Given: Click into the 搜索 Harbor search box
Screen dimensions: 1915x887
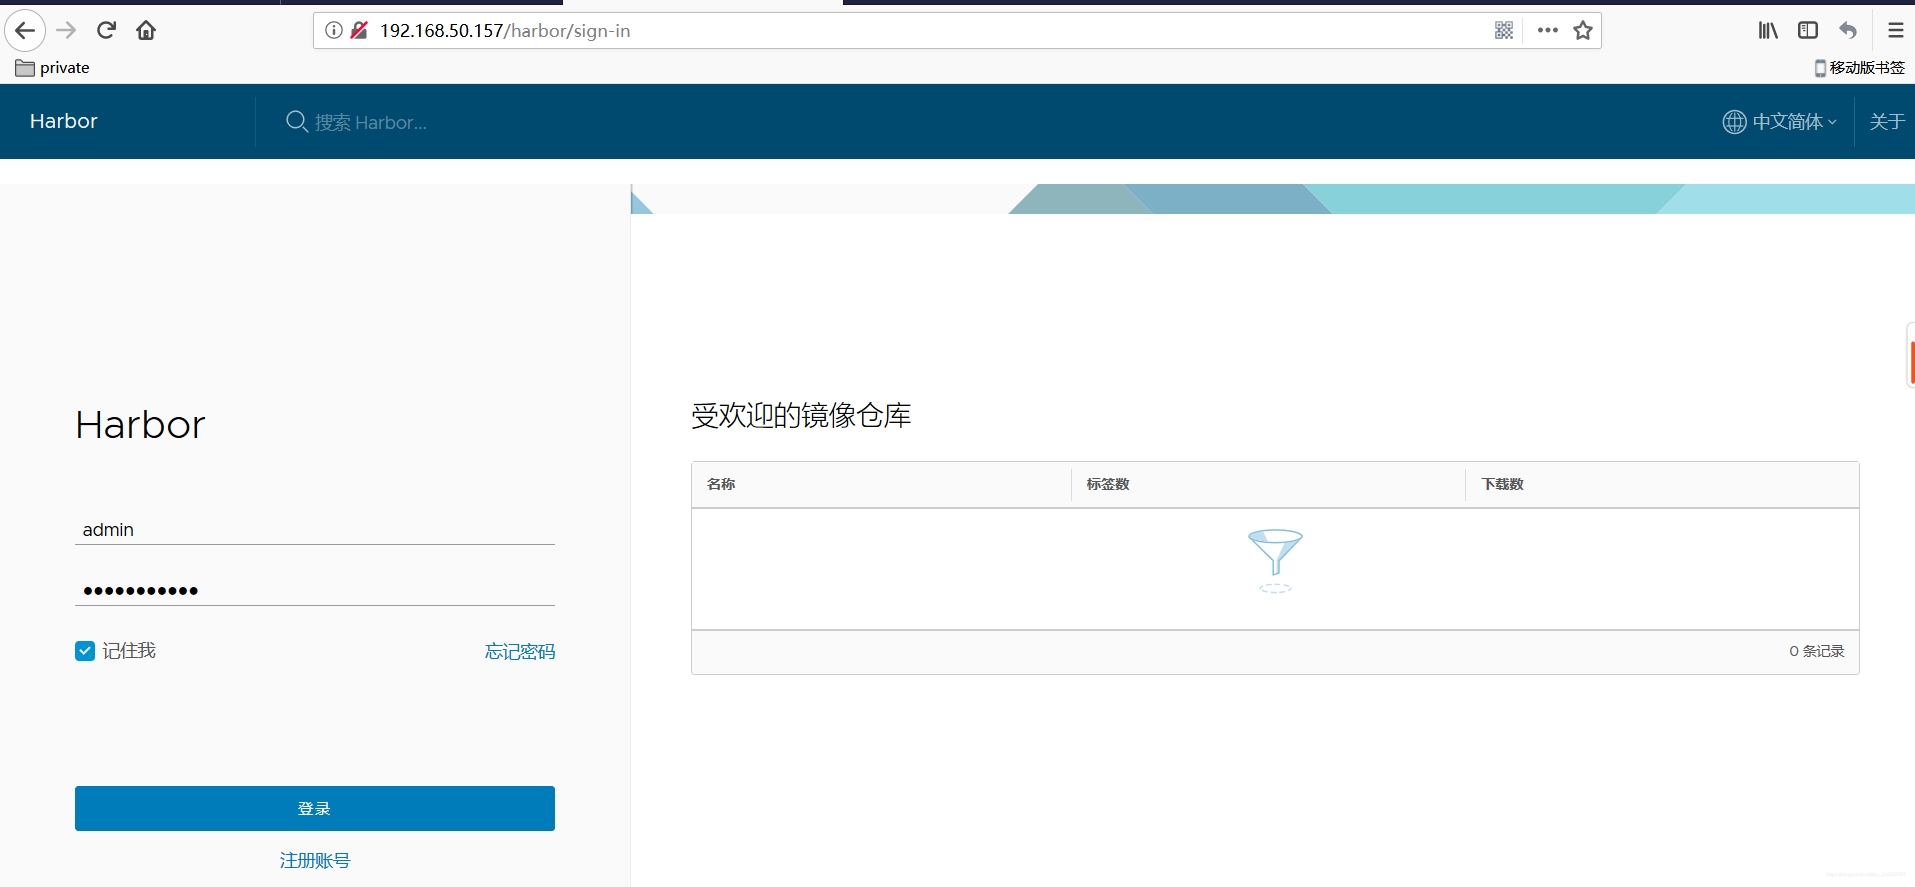Looking at the screenshot, I should click(371, 122).
